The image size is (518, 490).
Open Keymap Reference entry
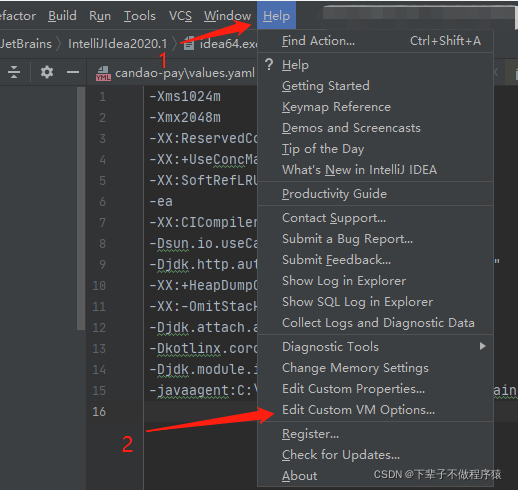pyautogui.click(x=375, y=107)
